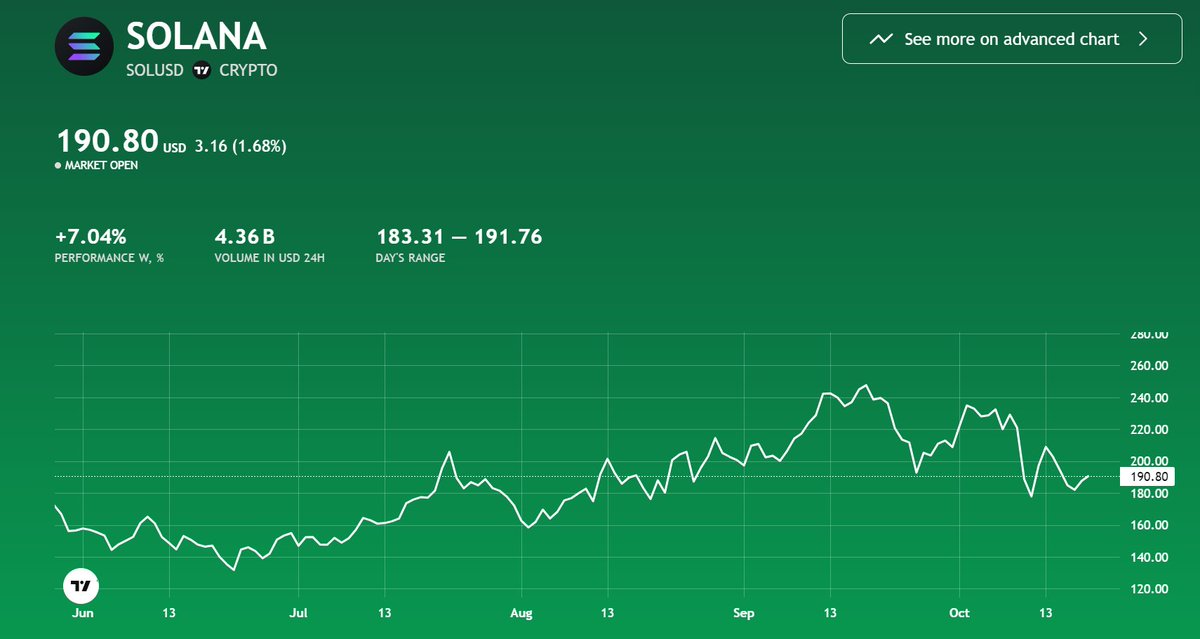Click the USD currency label beside price
Viewport: 1200px width, 639px height.
tap(175, 148)
